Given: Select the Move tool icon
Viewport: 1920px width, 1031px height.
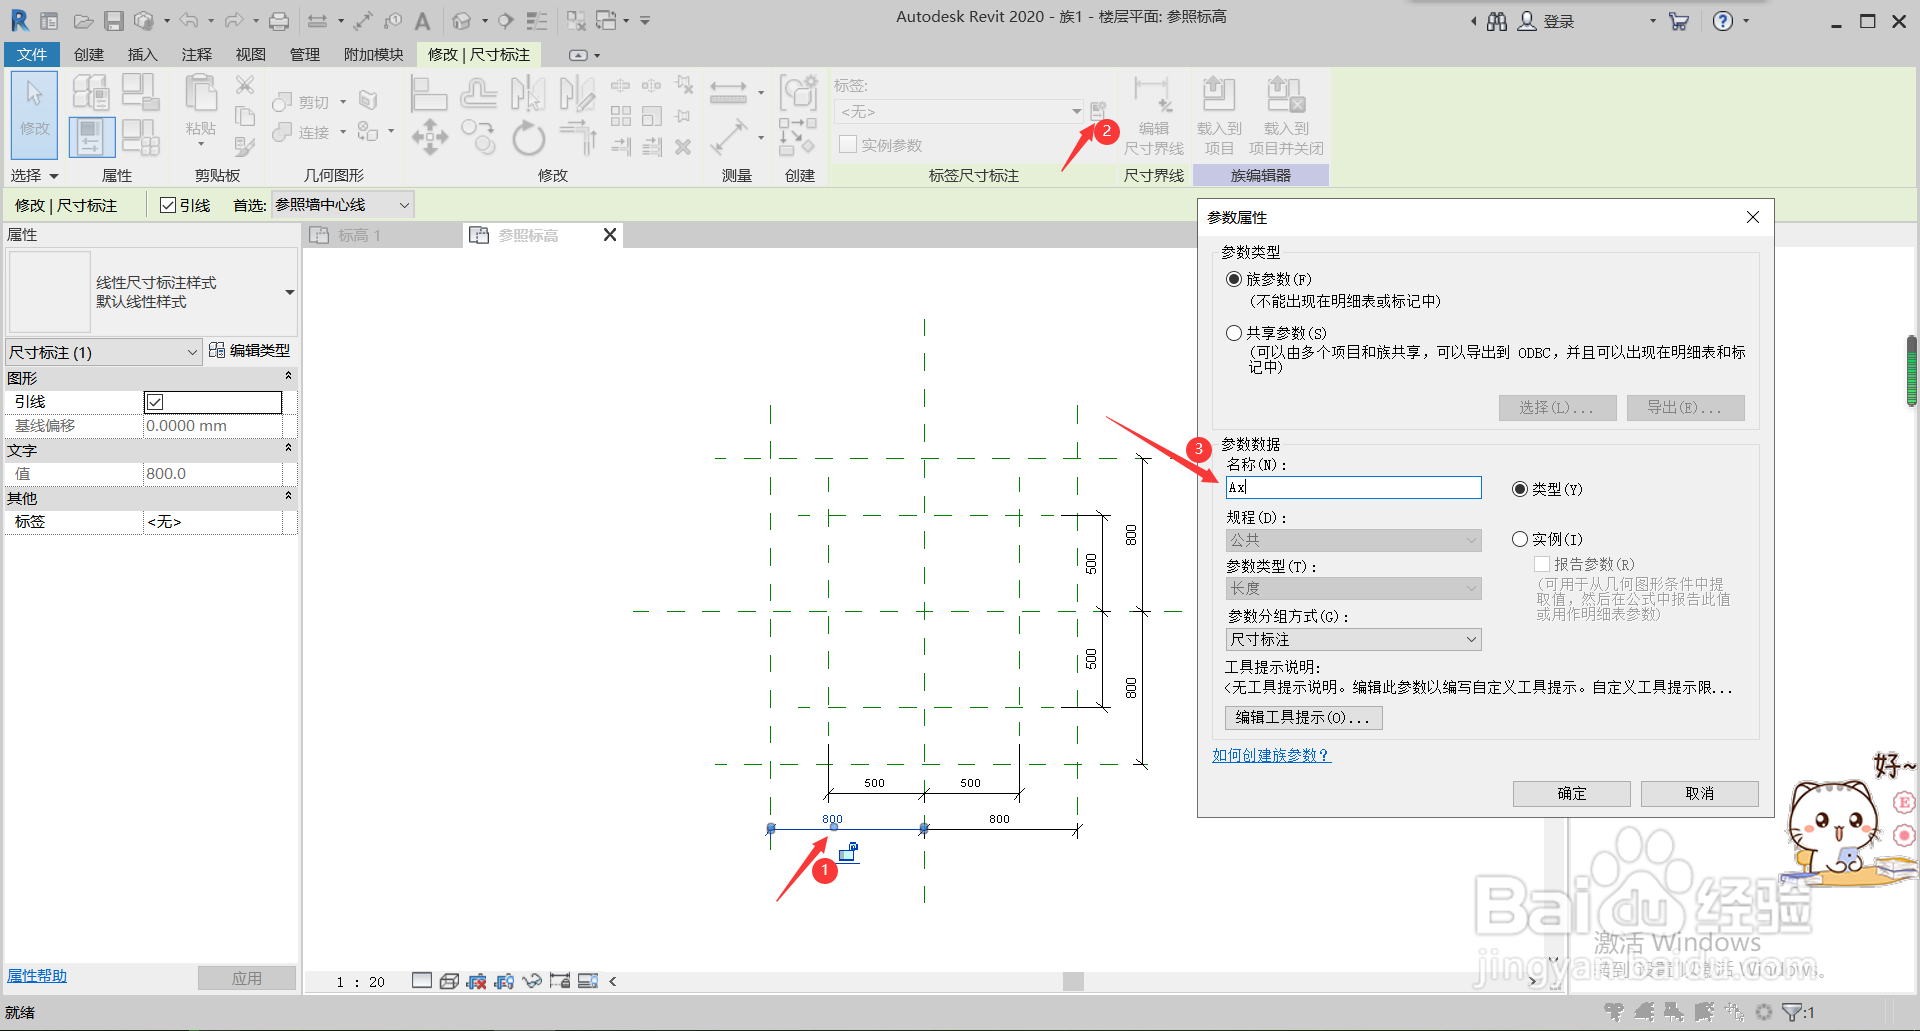Looking at the screenshot, I should tap(429, 137).
